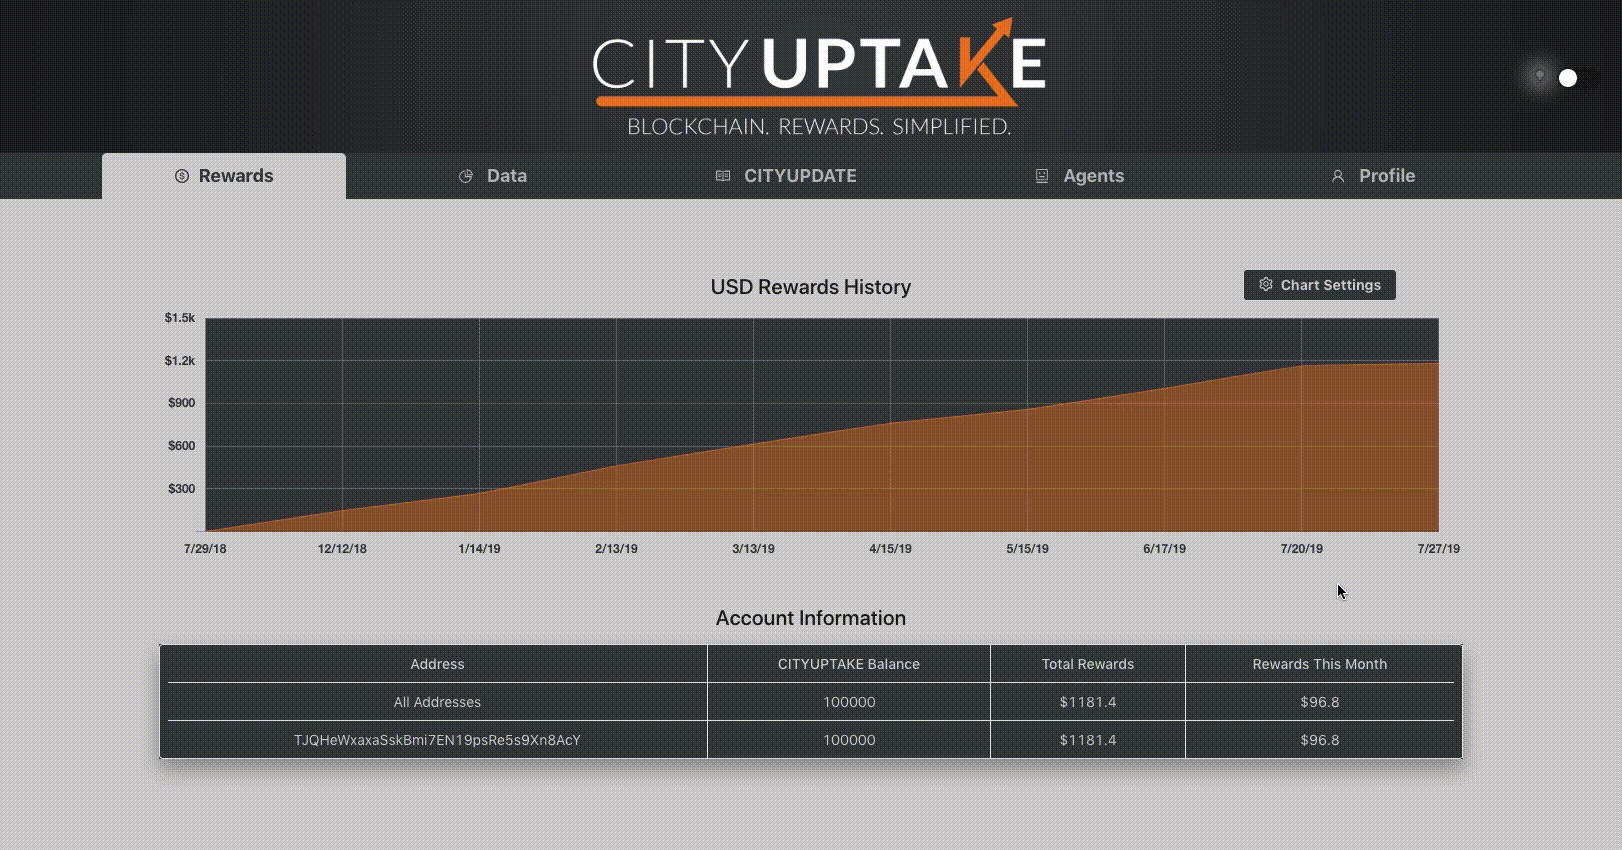Image resolution: width=1622 pixels, height=850 pixels.
Task: Click the Rewards This Month column header
Action: (1320, 664)
